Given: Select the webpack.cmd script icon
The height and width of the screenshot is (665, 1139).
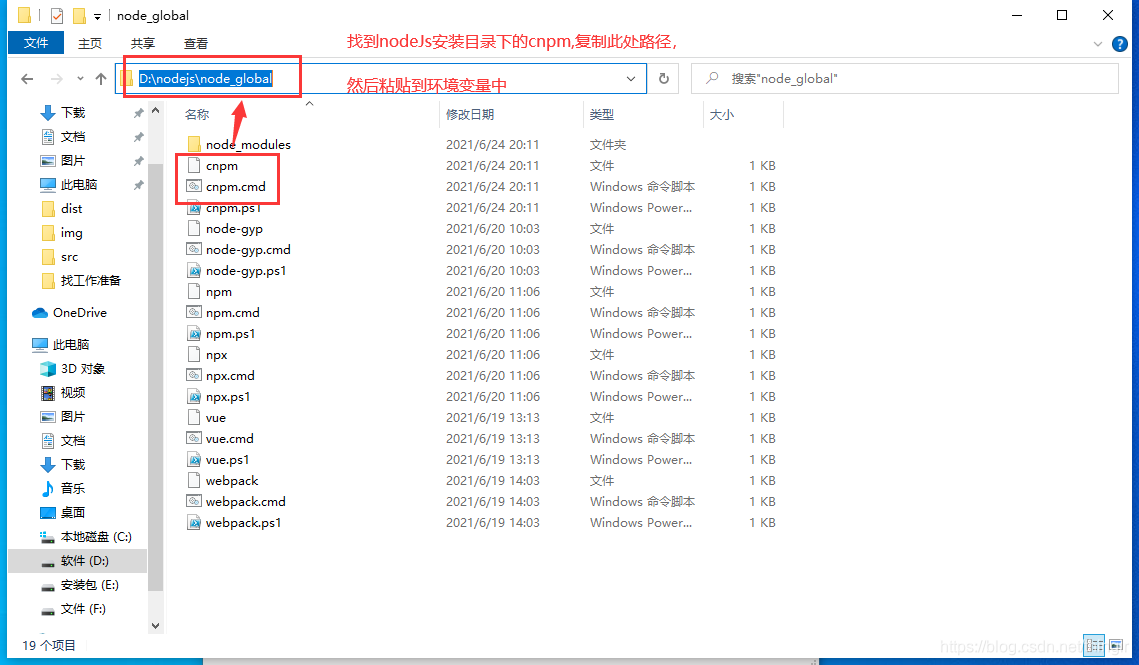Looking at the screenshot, I should tap(194, 502).
